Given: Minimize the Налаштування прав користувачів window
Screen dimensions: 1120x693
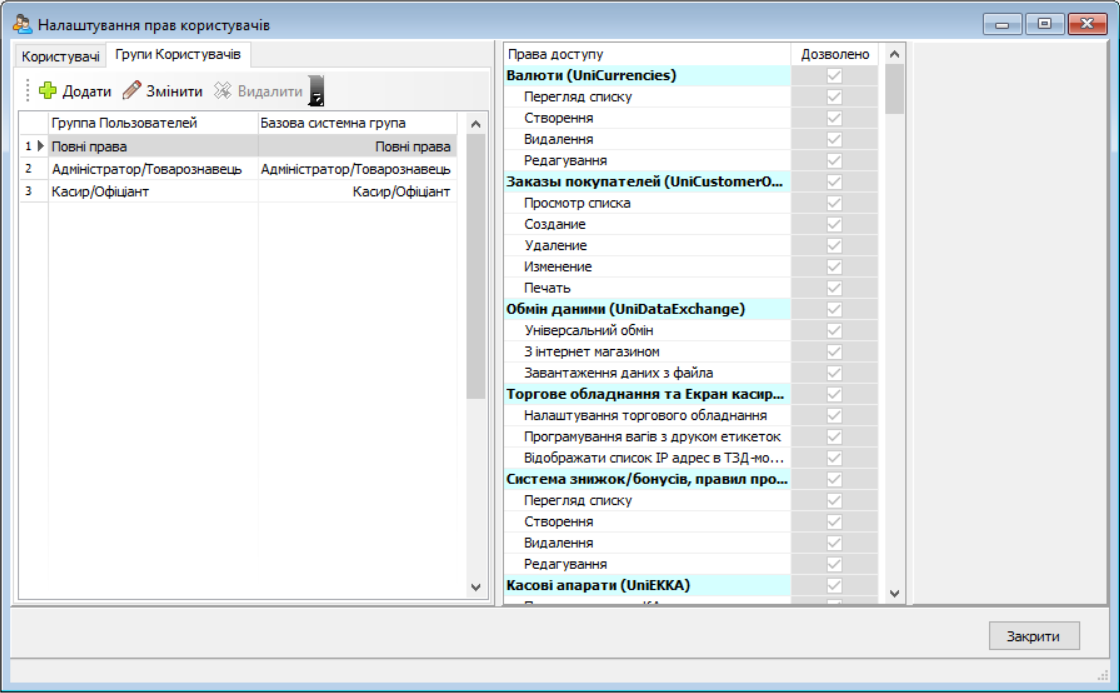Looking at the screenshot, I should point(1002,24).
